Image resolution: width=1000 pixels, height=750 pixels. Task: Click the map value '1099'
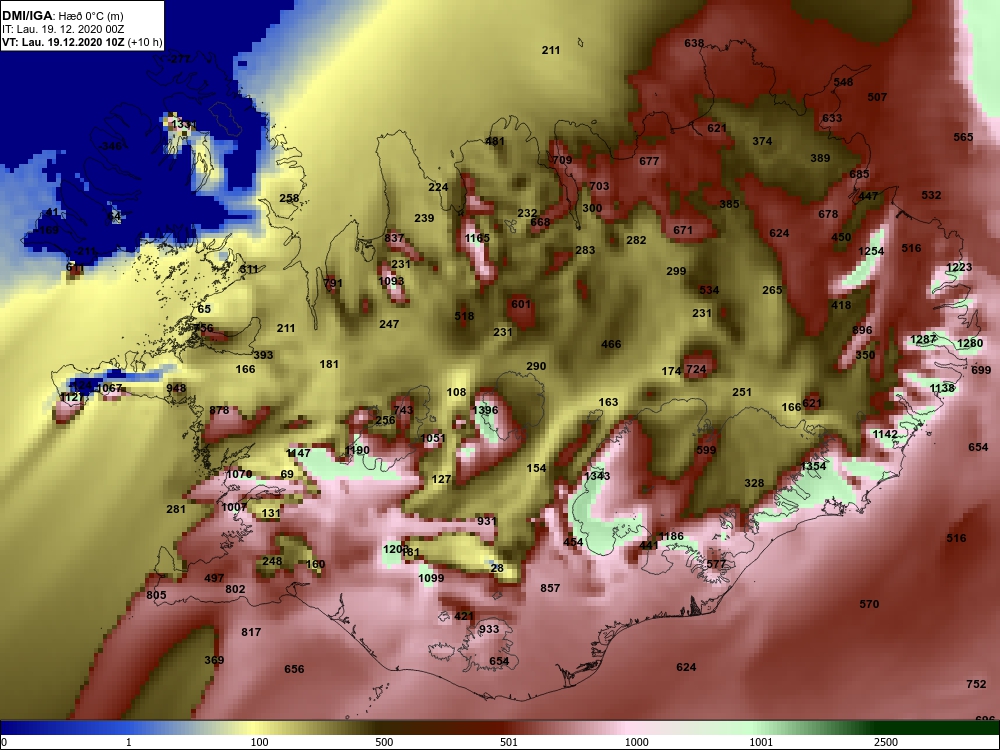click(431, 578)
